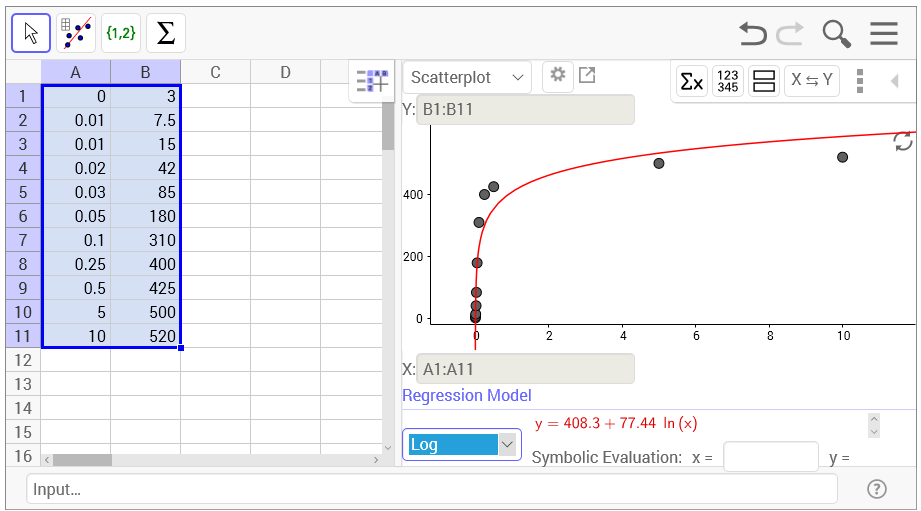Click the Input bar help icon

(x=877, y=489)
